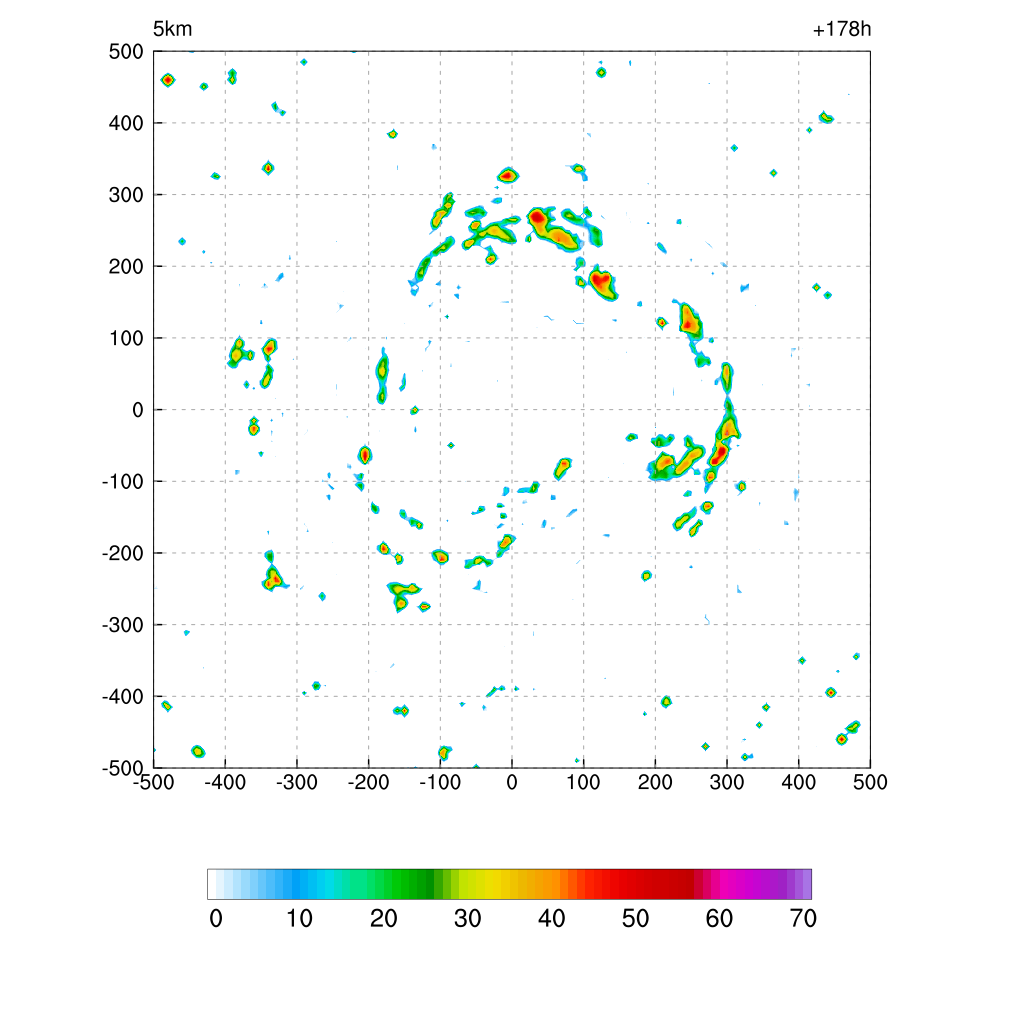Select the y-axis tick label -100
Viewport: 1024px width, 1024px height.
[123, 482]
